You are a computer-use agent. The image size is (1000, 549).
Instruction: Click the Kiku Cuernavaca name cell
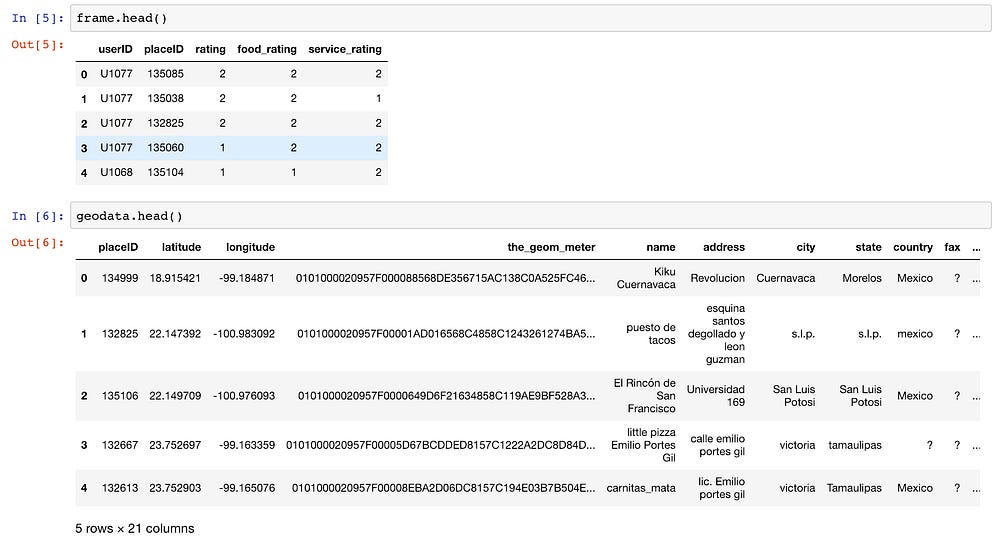(646, 278)
